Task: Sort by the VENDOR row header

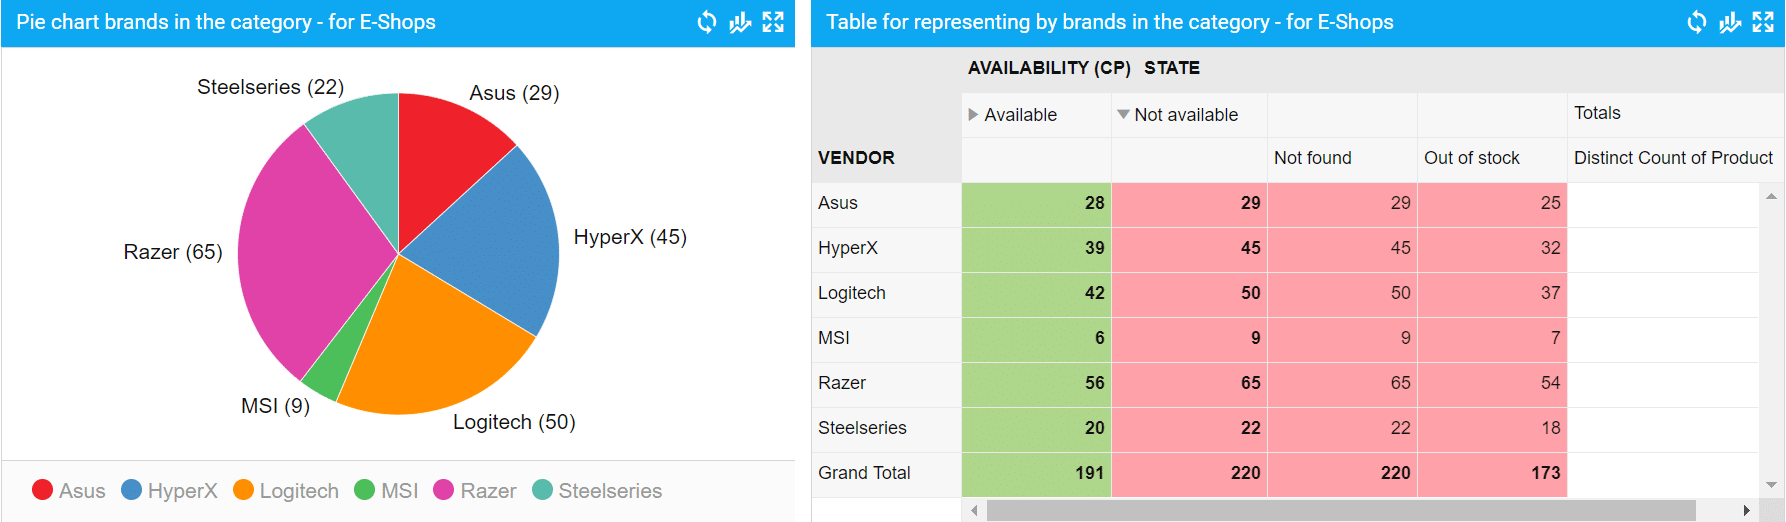Action: 856,158
